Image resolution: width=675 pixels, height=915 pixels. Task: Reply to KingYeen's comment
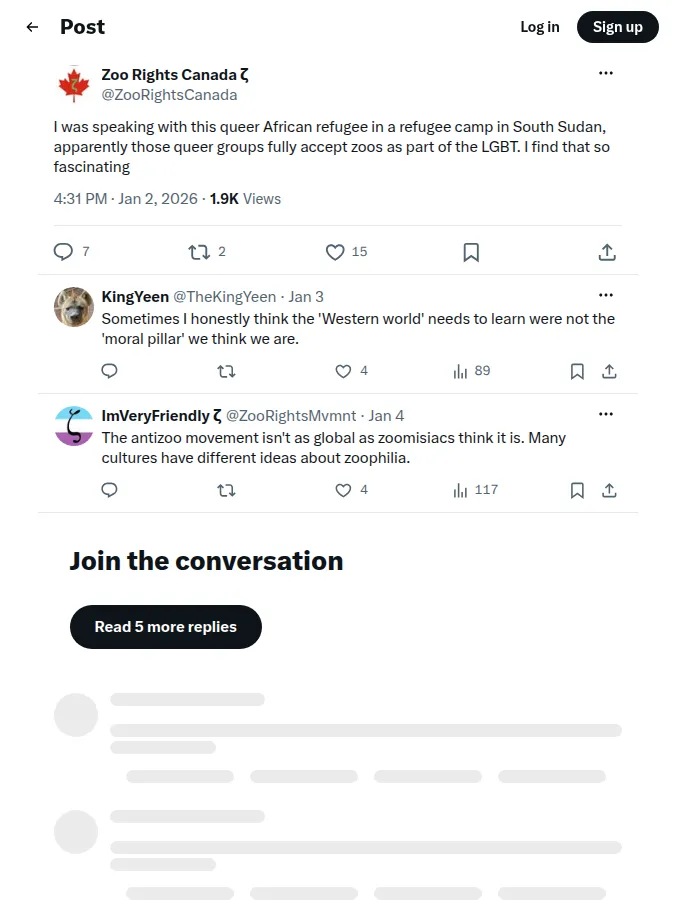109,371
